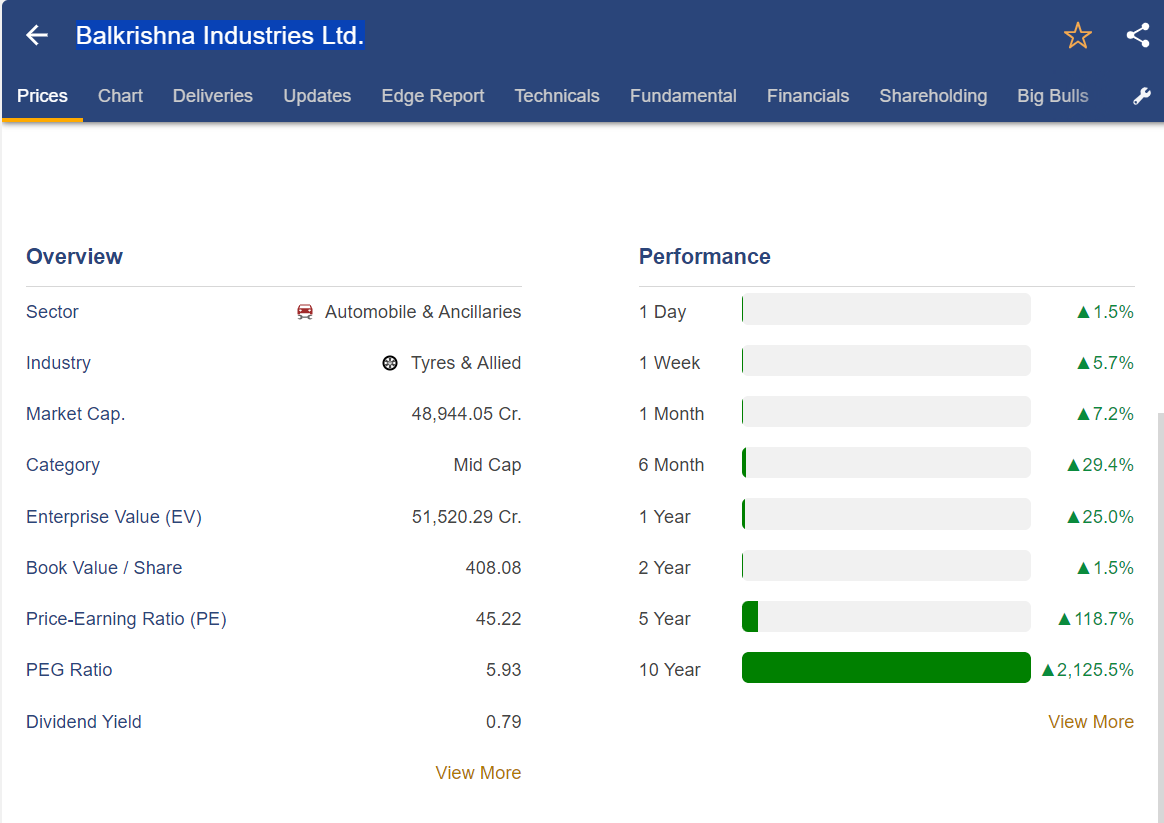The width and height of the screenshot is (1164, 823).
Task: Click the 1 Year performance bar
Action: [x=886, y=514]
